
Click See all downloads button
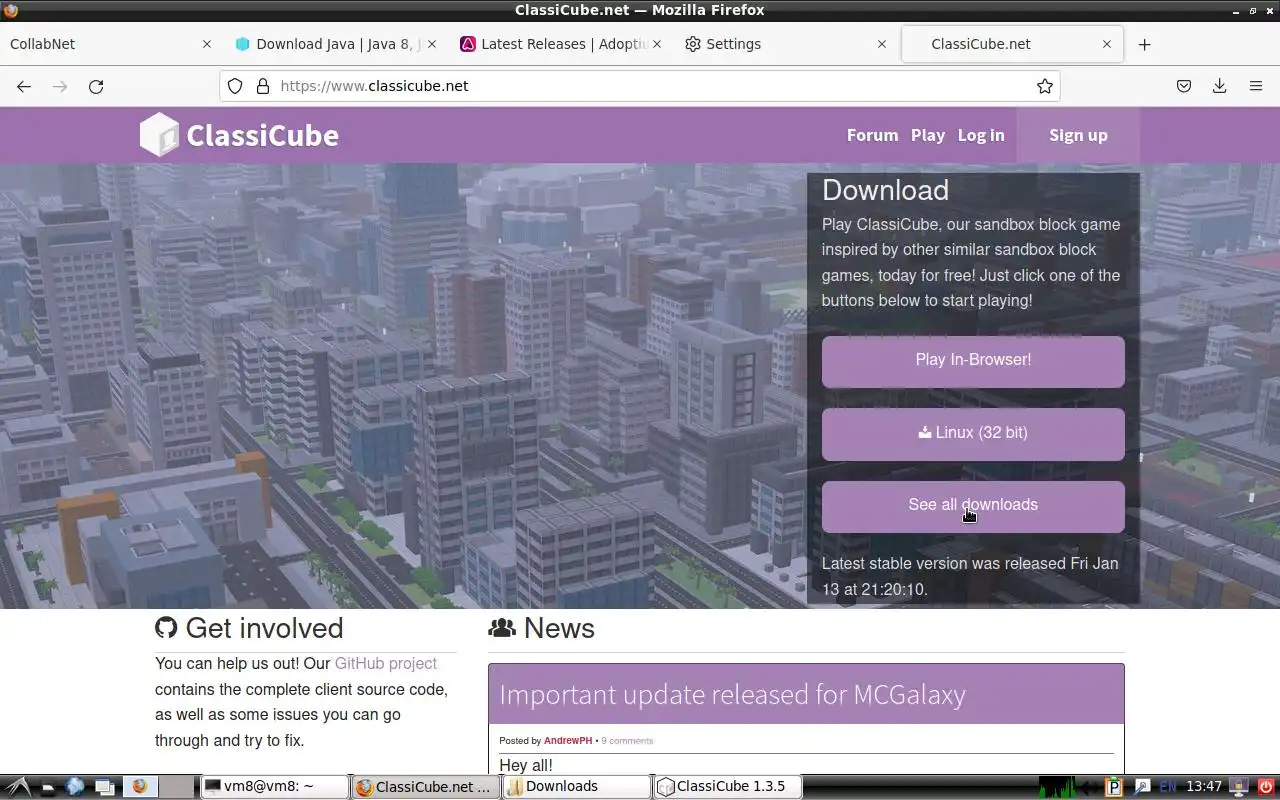click(x=973, y=506)
